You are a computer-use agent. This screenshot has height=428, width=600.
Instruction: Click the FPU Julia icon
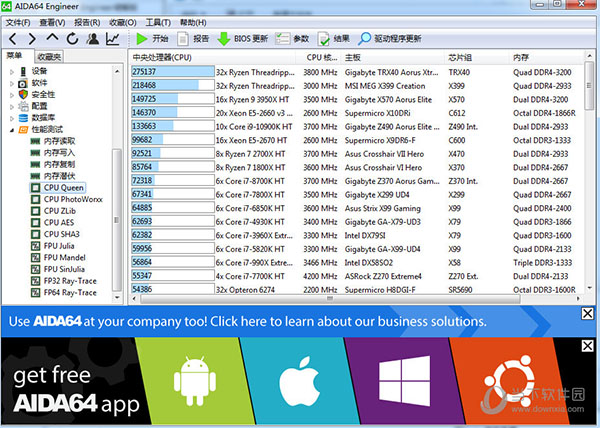point(35,246)
